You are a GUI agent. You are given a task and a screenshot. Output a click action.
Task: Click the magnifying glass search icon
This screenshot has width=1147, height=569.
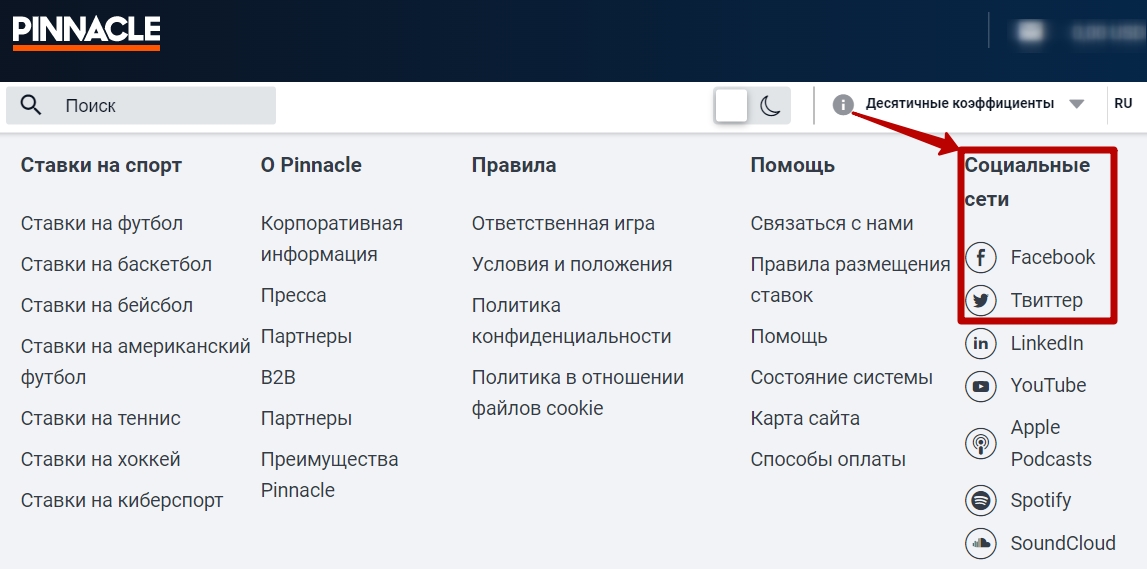(x=31, y=105)
